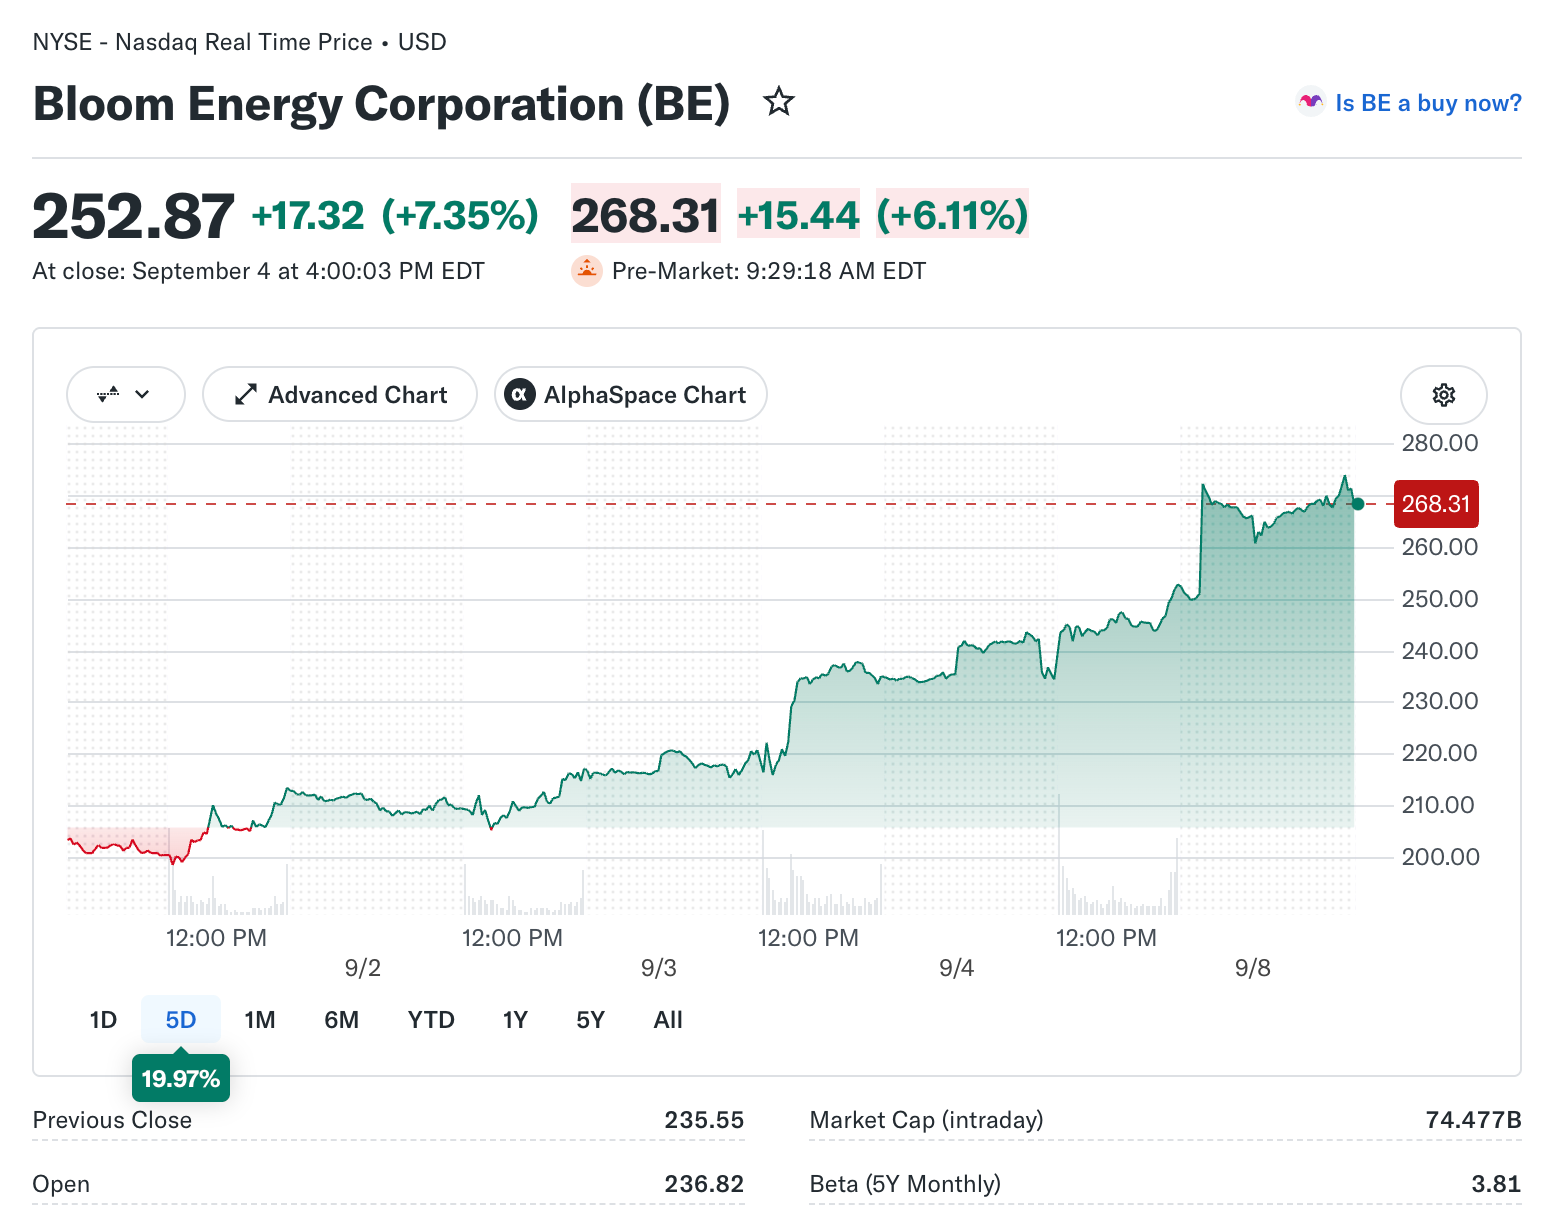
Task: Click the pre-market sunrise icon
Action: coord(586,271)
